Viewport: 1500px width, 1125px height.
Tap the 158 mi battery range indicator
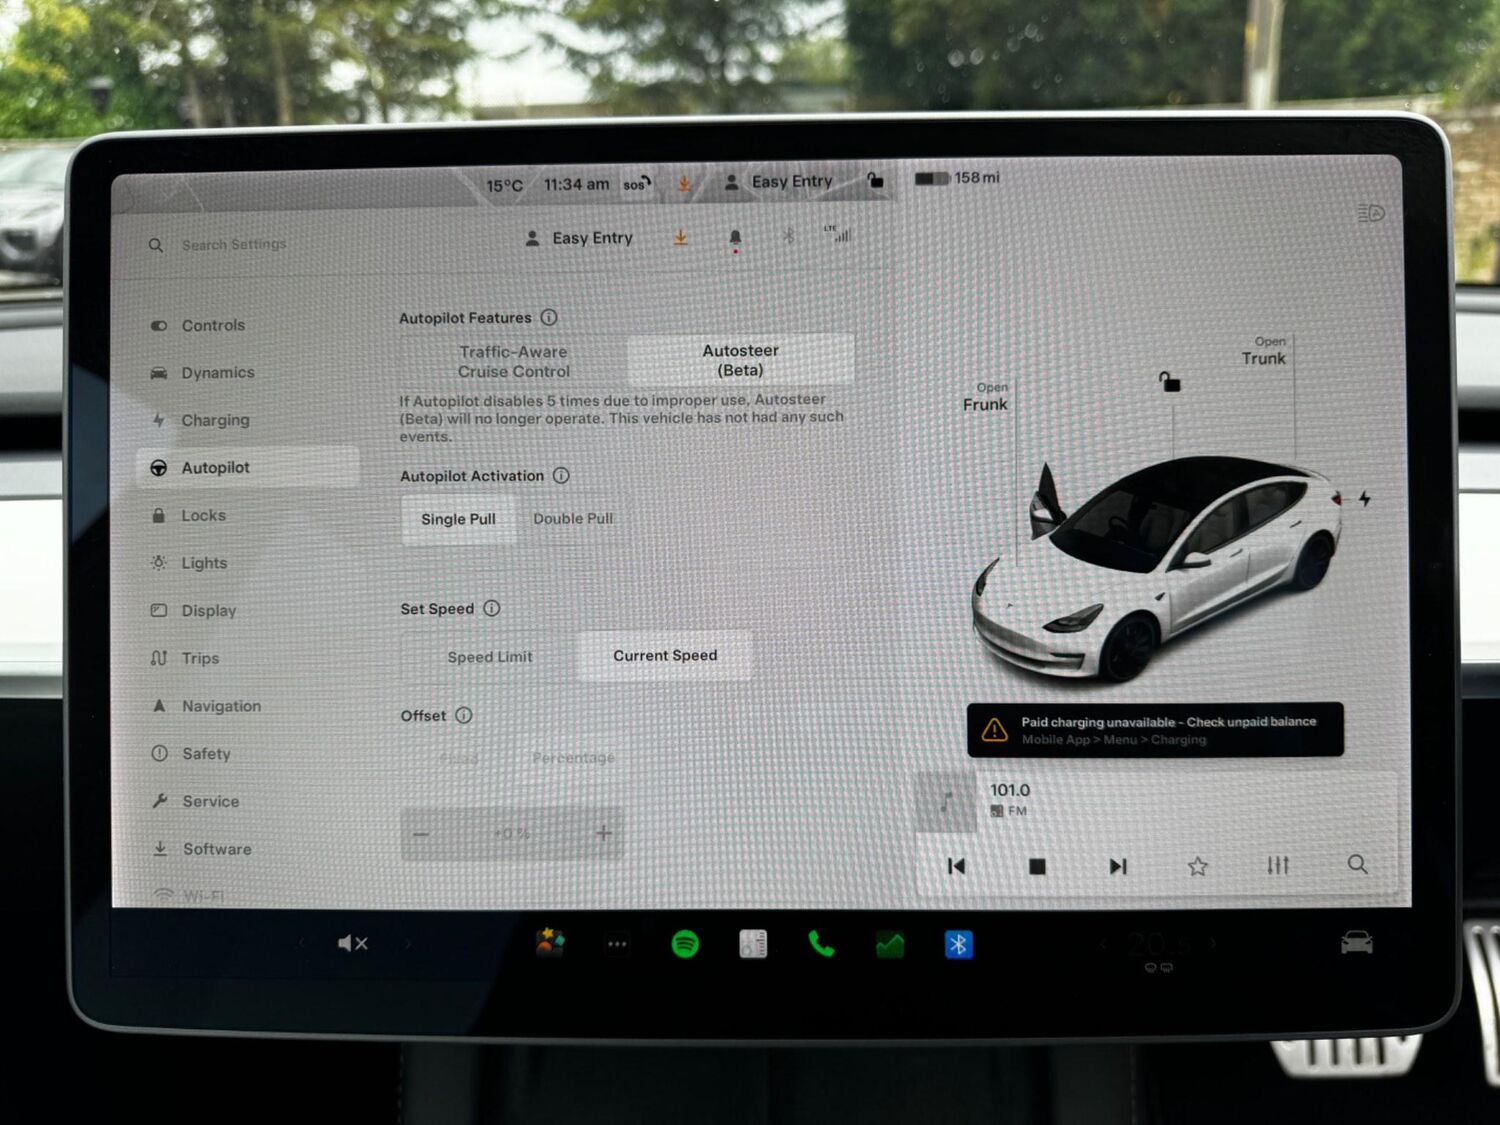pos(957,178)
